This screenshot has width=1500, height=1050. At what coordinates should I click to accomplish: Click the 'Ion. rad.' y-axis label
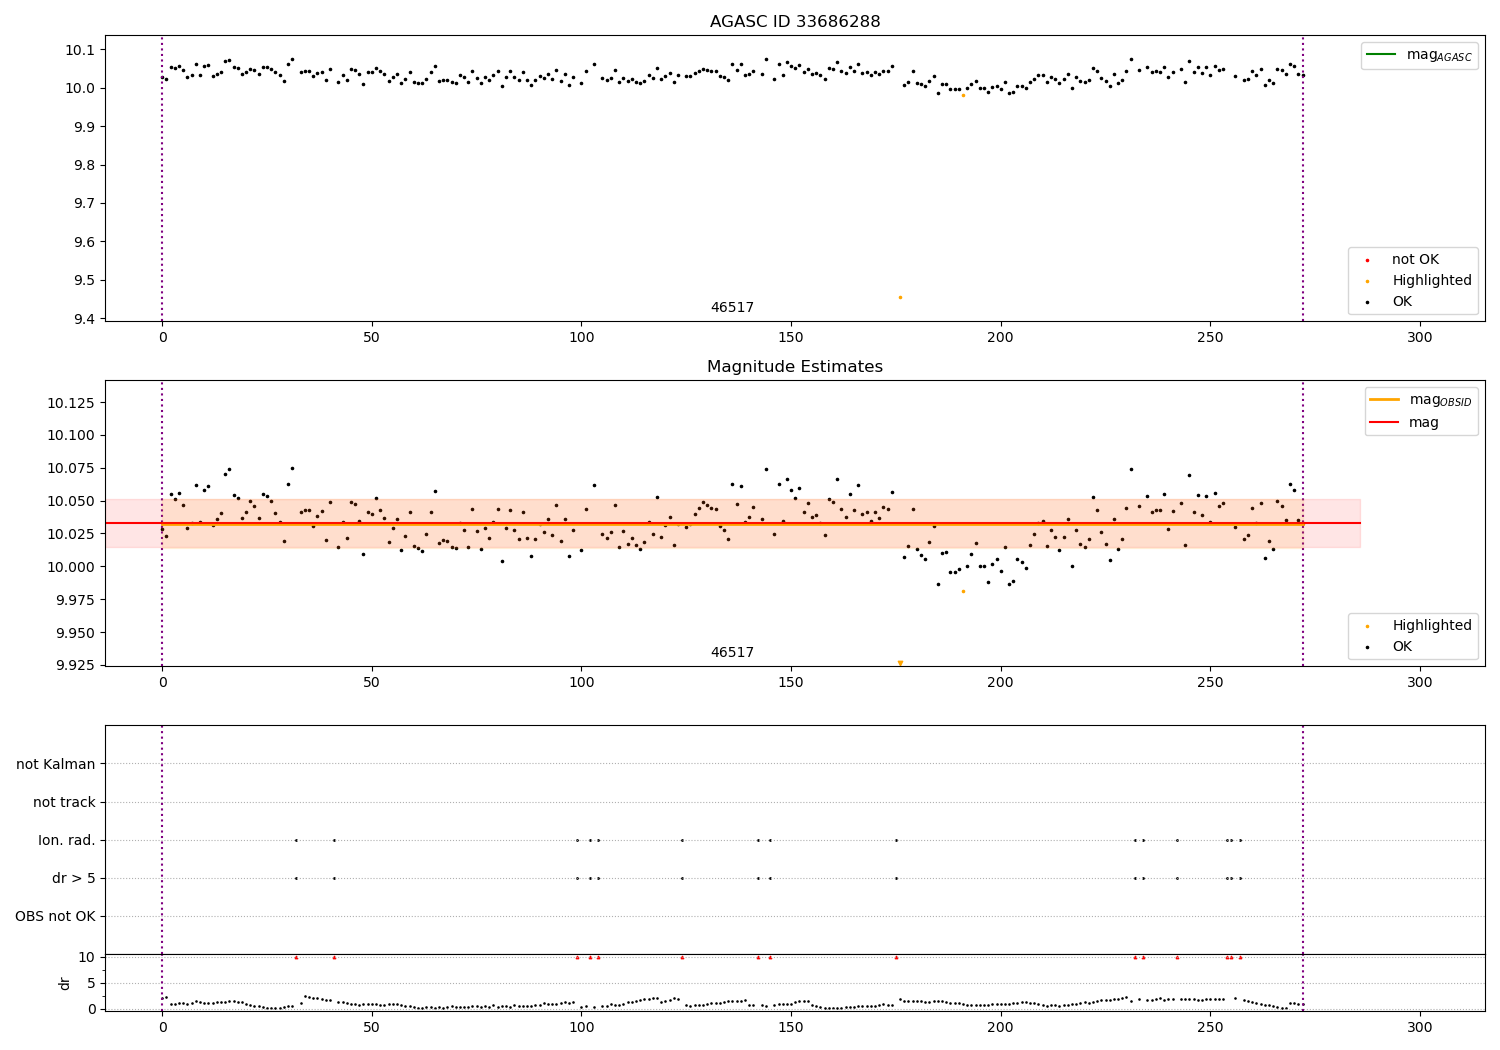pyautogui.click(x=67, y=840)
